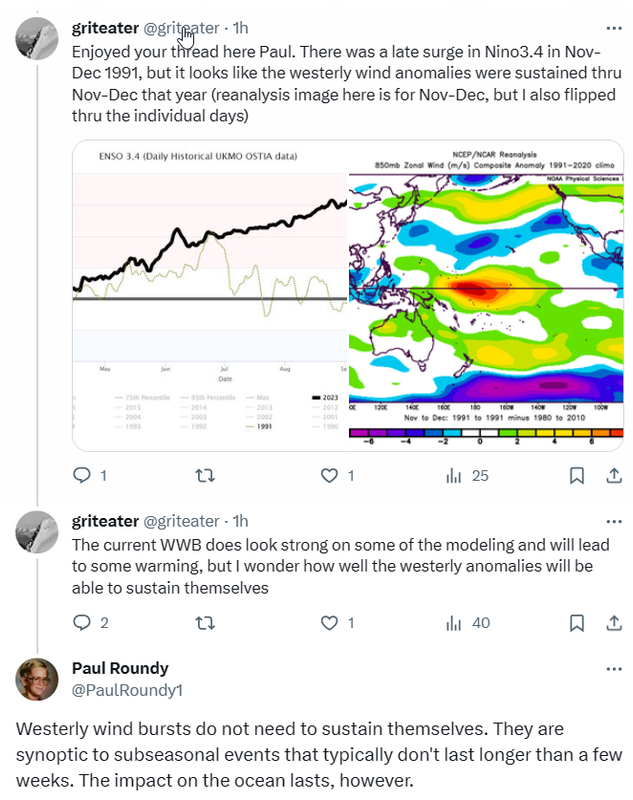Share the WWB modeling tweet
The image size is (633, 800).
(x=614, y=622)
